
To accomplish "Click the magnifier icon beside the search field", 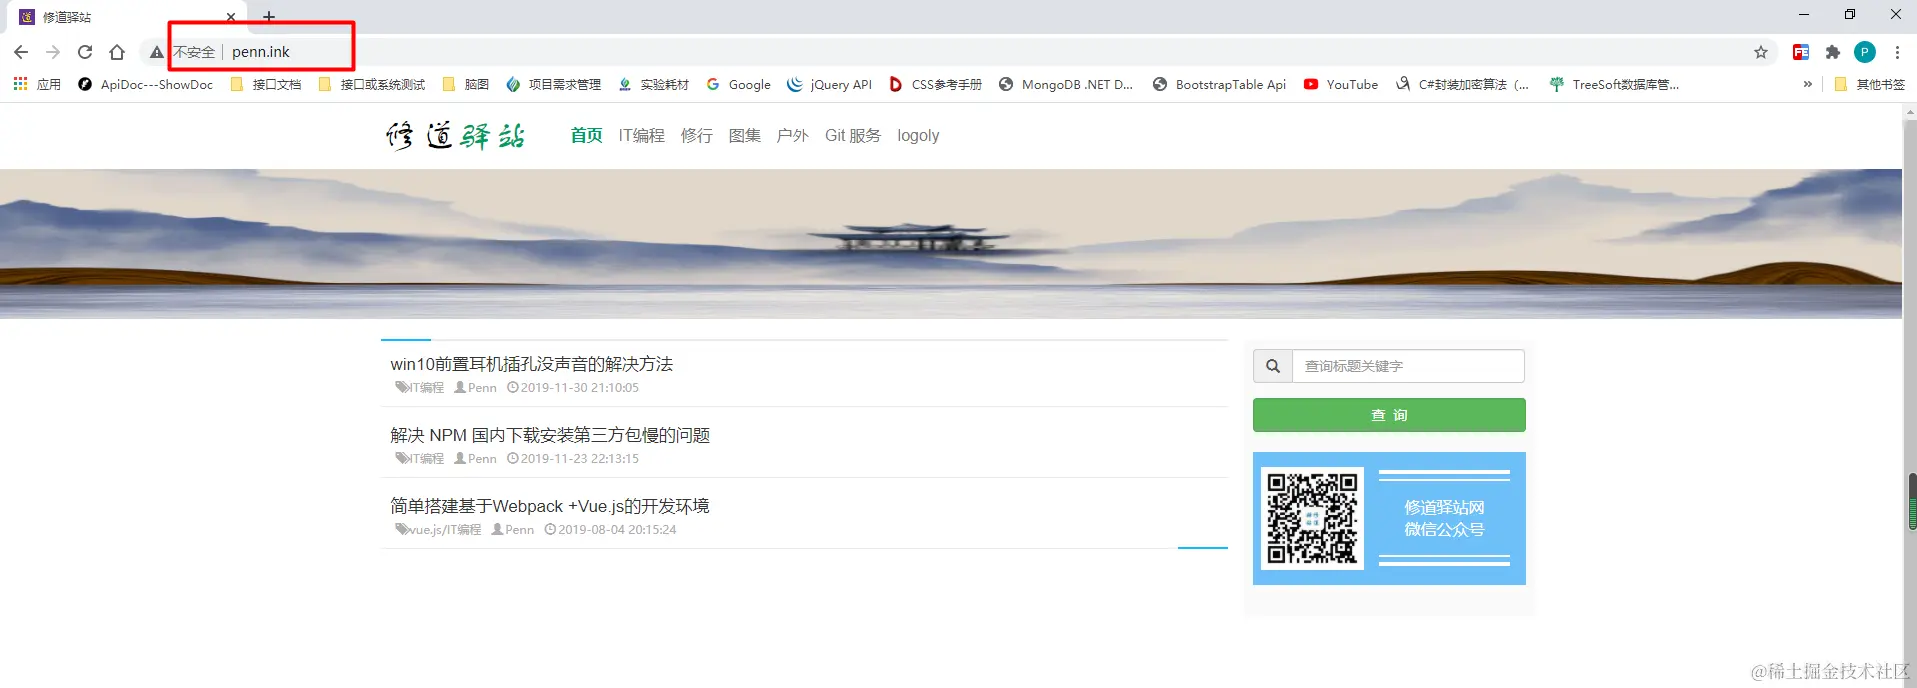I will 1273,366.
